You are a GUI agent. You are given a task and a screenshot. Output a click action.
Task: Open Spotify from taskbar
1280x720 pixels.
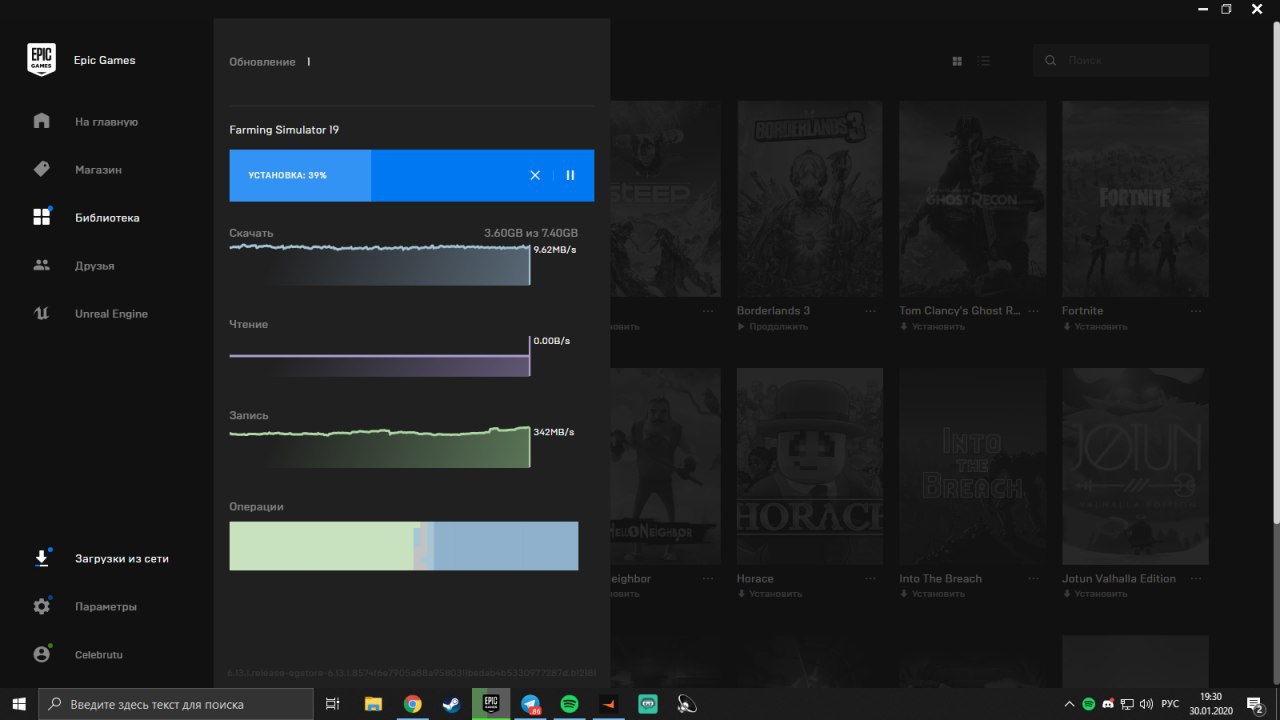click(569, 704)
